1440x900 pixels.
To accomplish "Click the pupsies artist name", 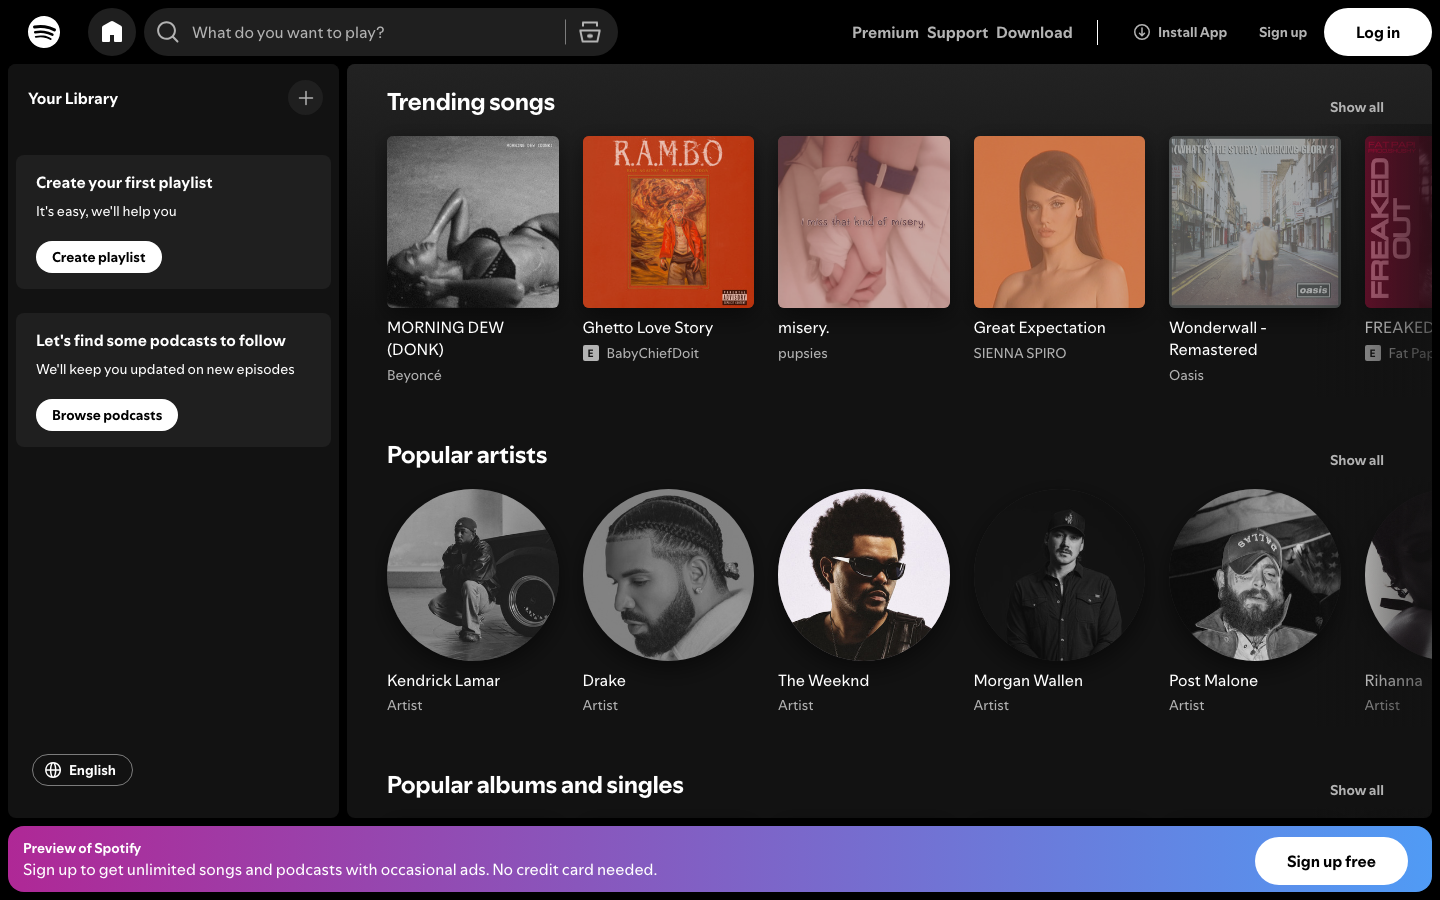I will (x=803, y=353).
